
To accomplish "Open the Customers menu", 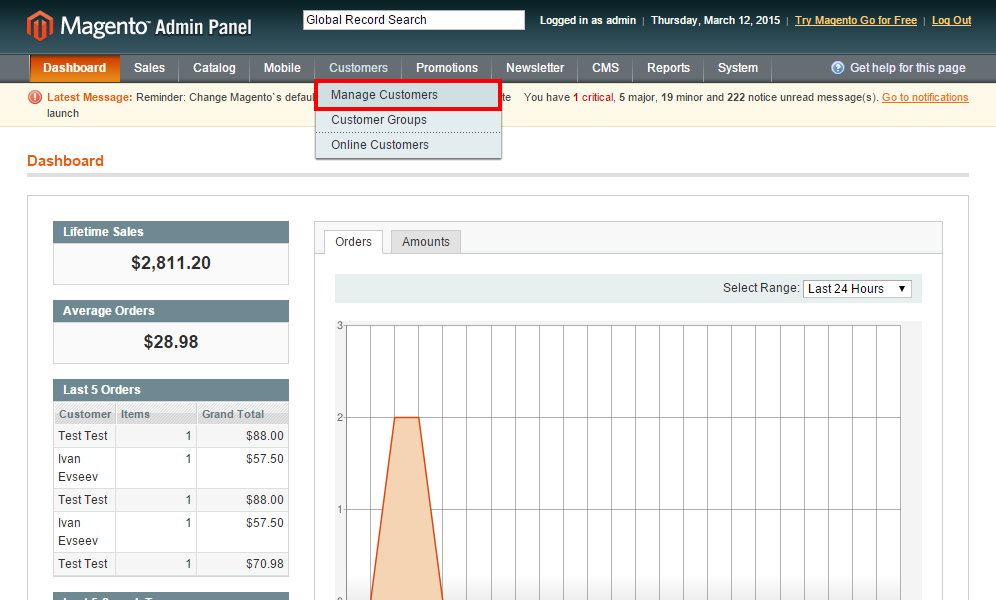I will 358,68.
